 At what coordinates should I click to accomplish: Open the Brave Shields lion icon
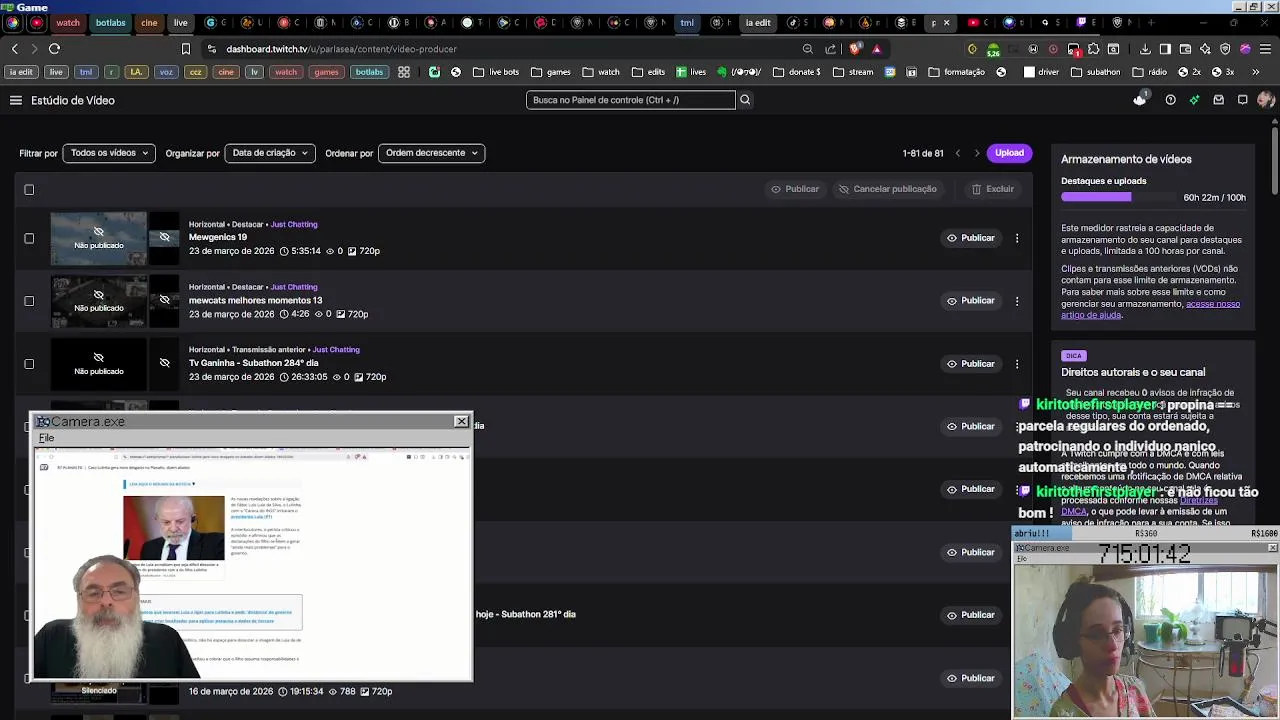pyautogui.click(x=854, y=48)
